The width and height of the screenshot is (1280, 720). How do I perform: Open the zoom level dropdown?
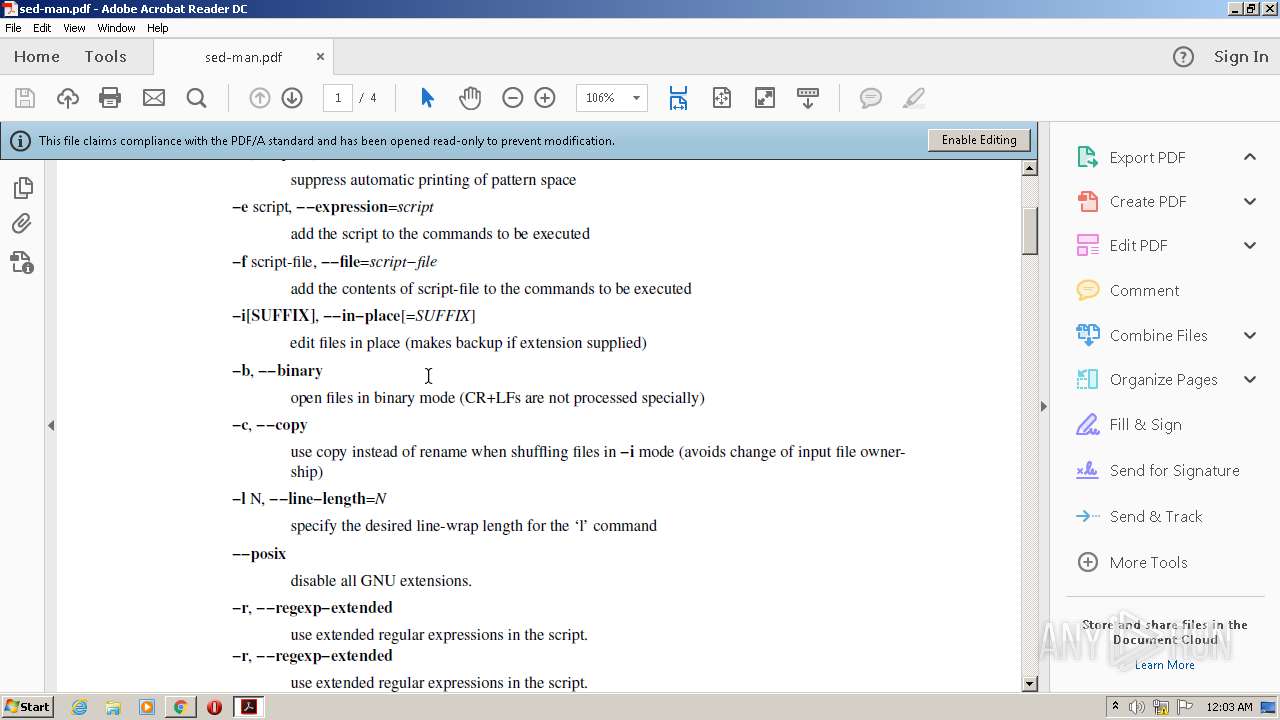tap(636, 98)
